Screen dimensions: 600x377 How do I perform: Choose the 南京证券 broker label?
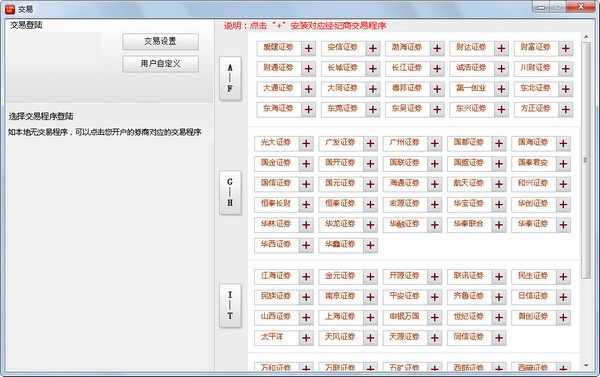tap(340, 296)
